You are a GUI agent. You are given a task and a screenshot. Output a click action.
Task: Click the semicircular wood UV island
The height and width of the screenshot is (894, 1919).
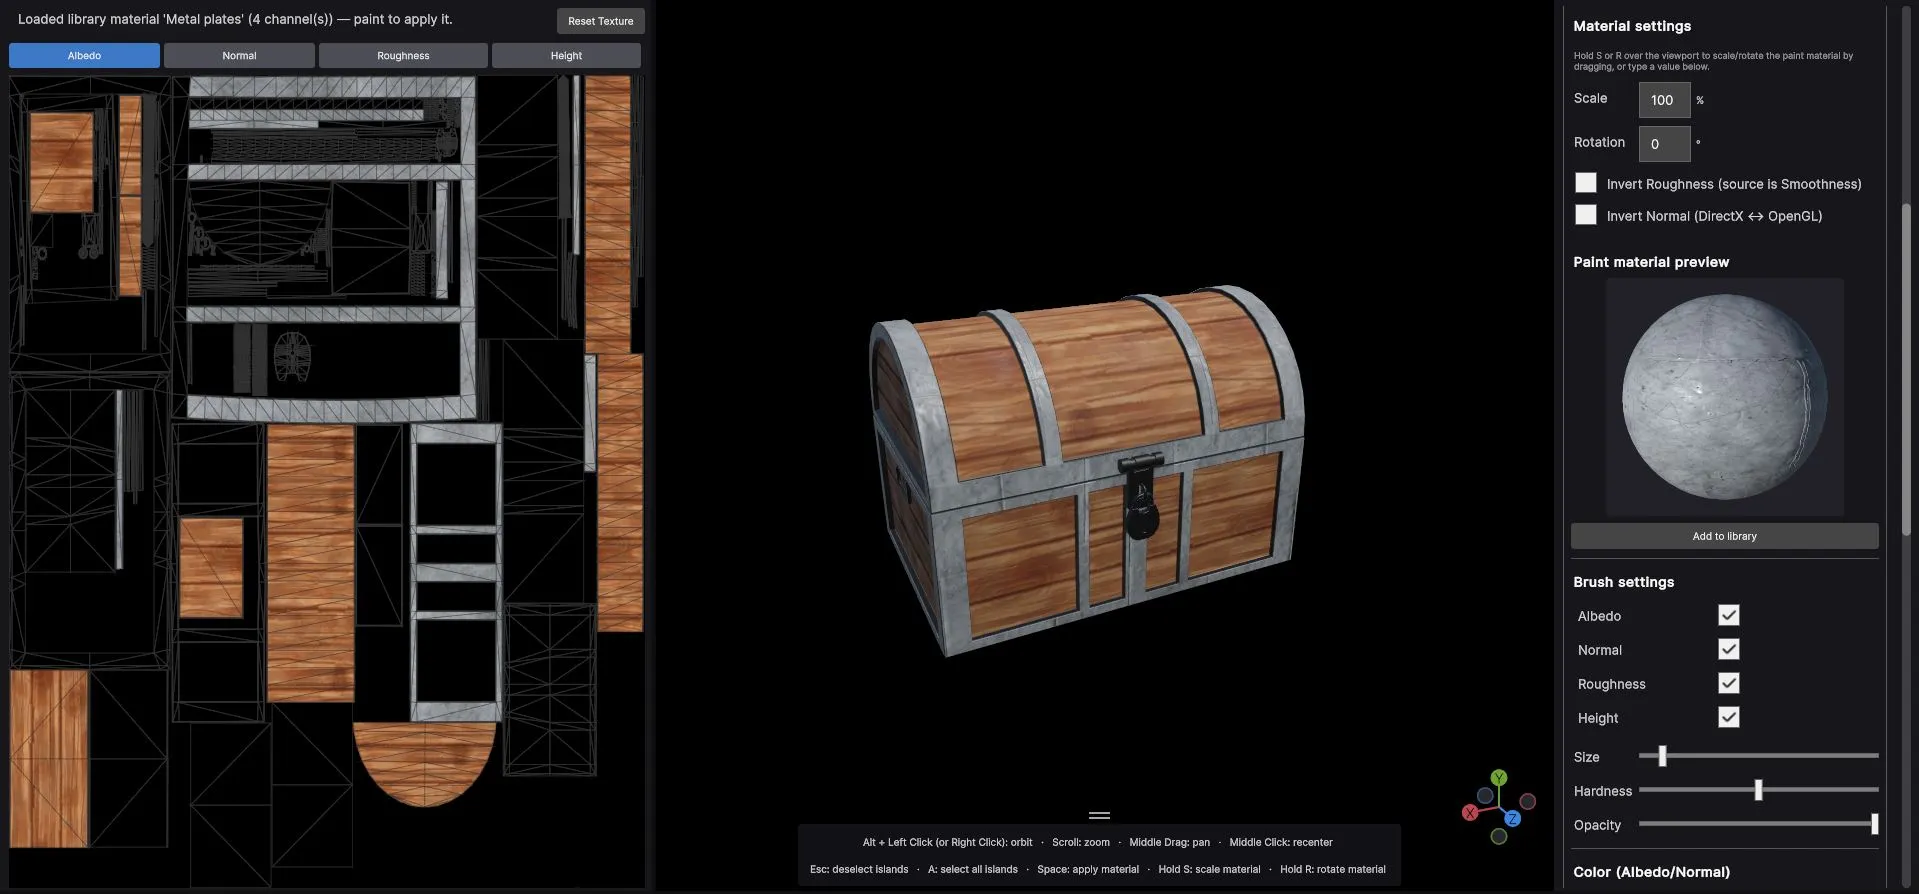pos(424,764)
